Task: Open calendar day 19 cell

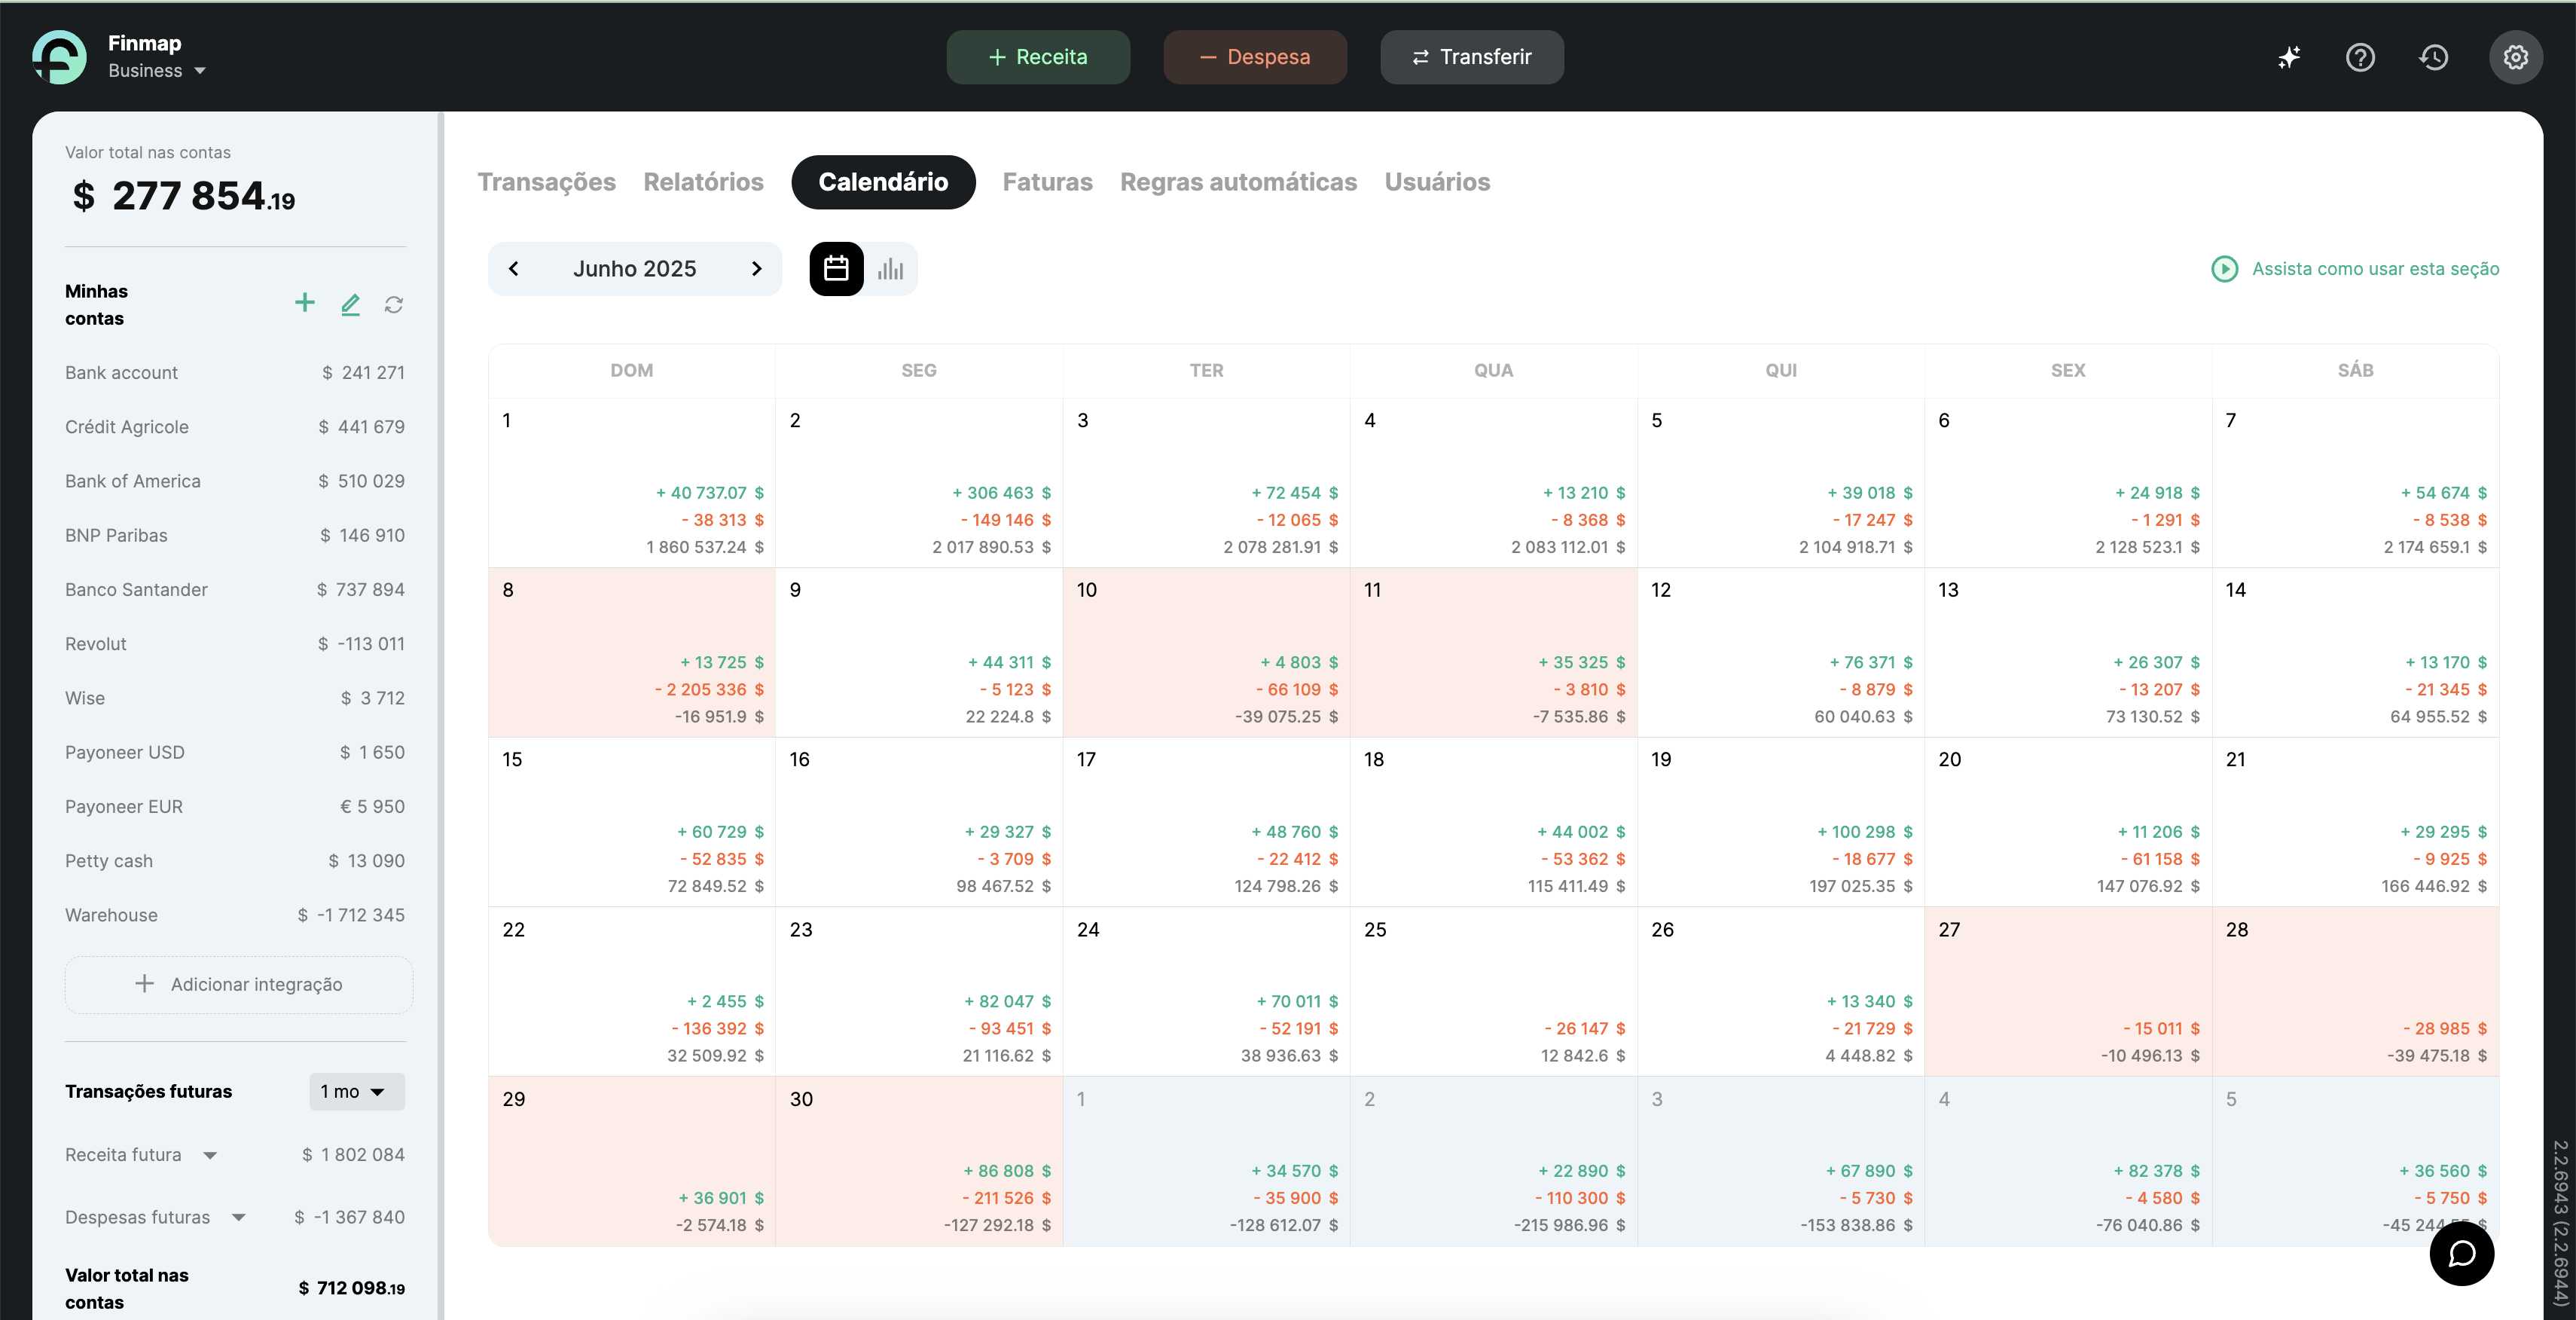Action: (1780, 822)
